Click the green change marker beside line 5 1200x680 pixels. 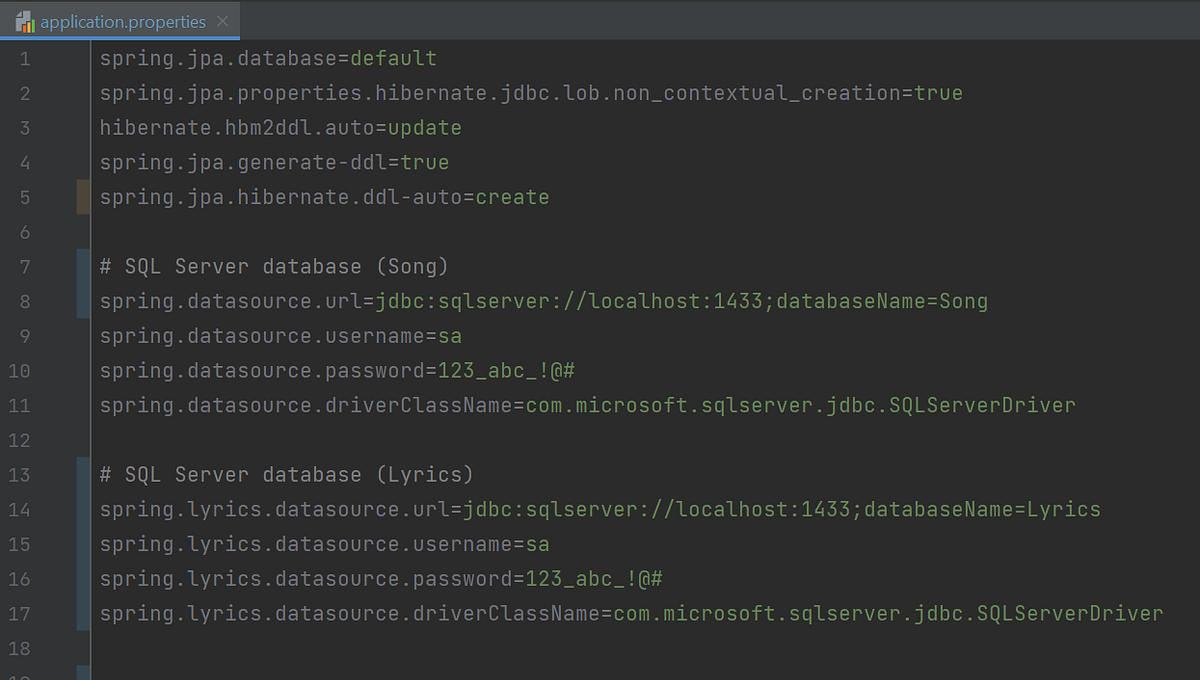click(x=84, y=197)
